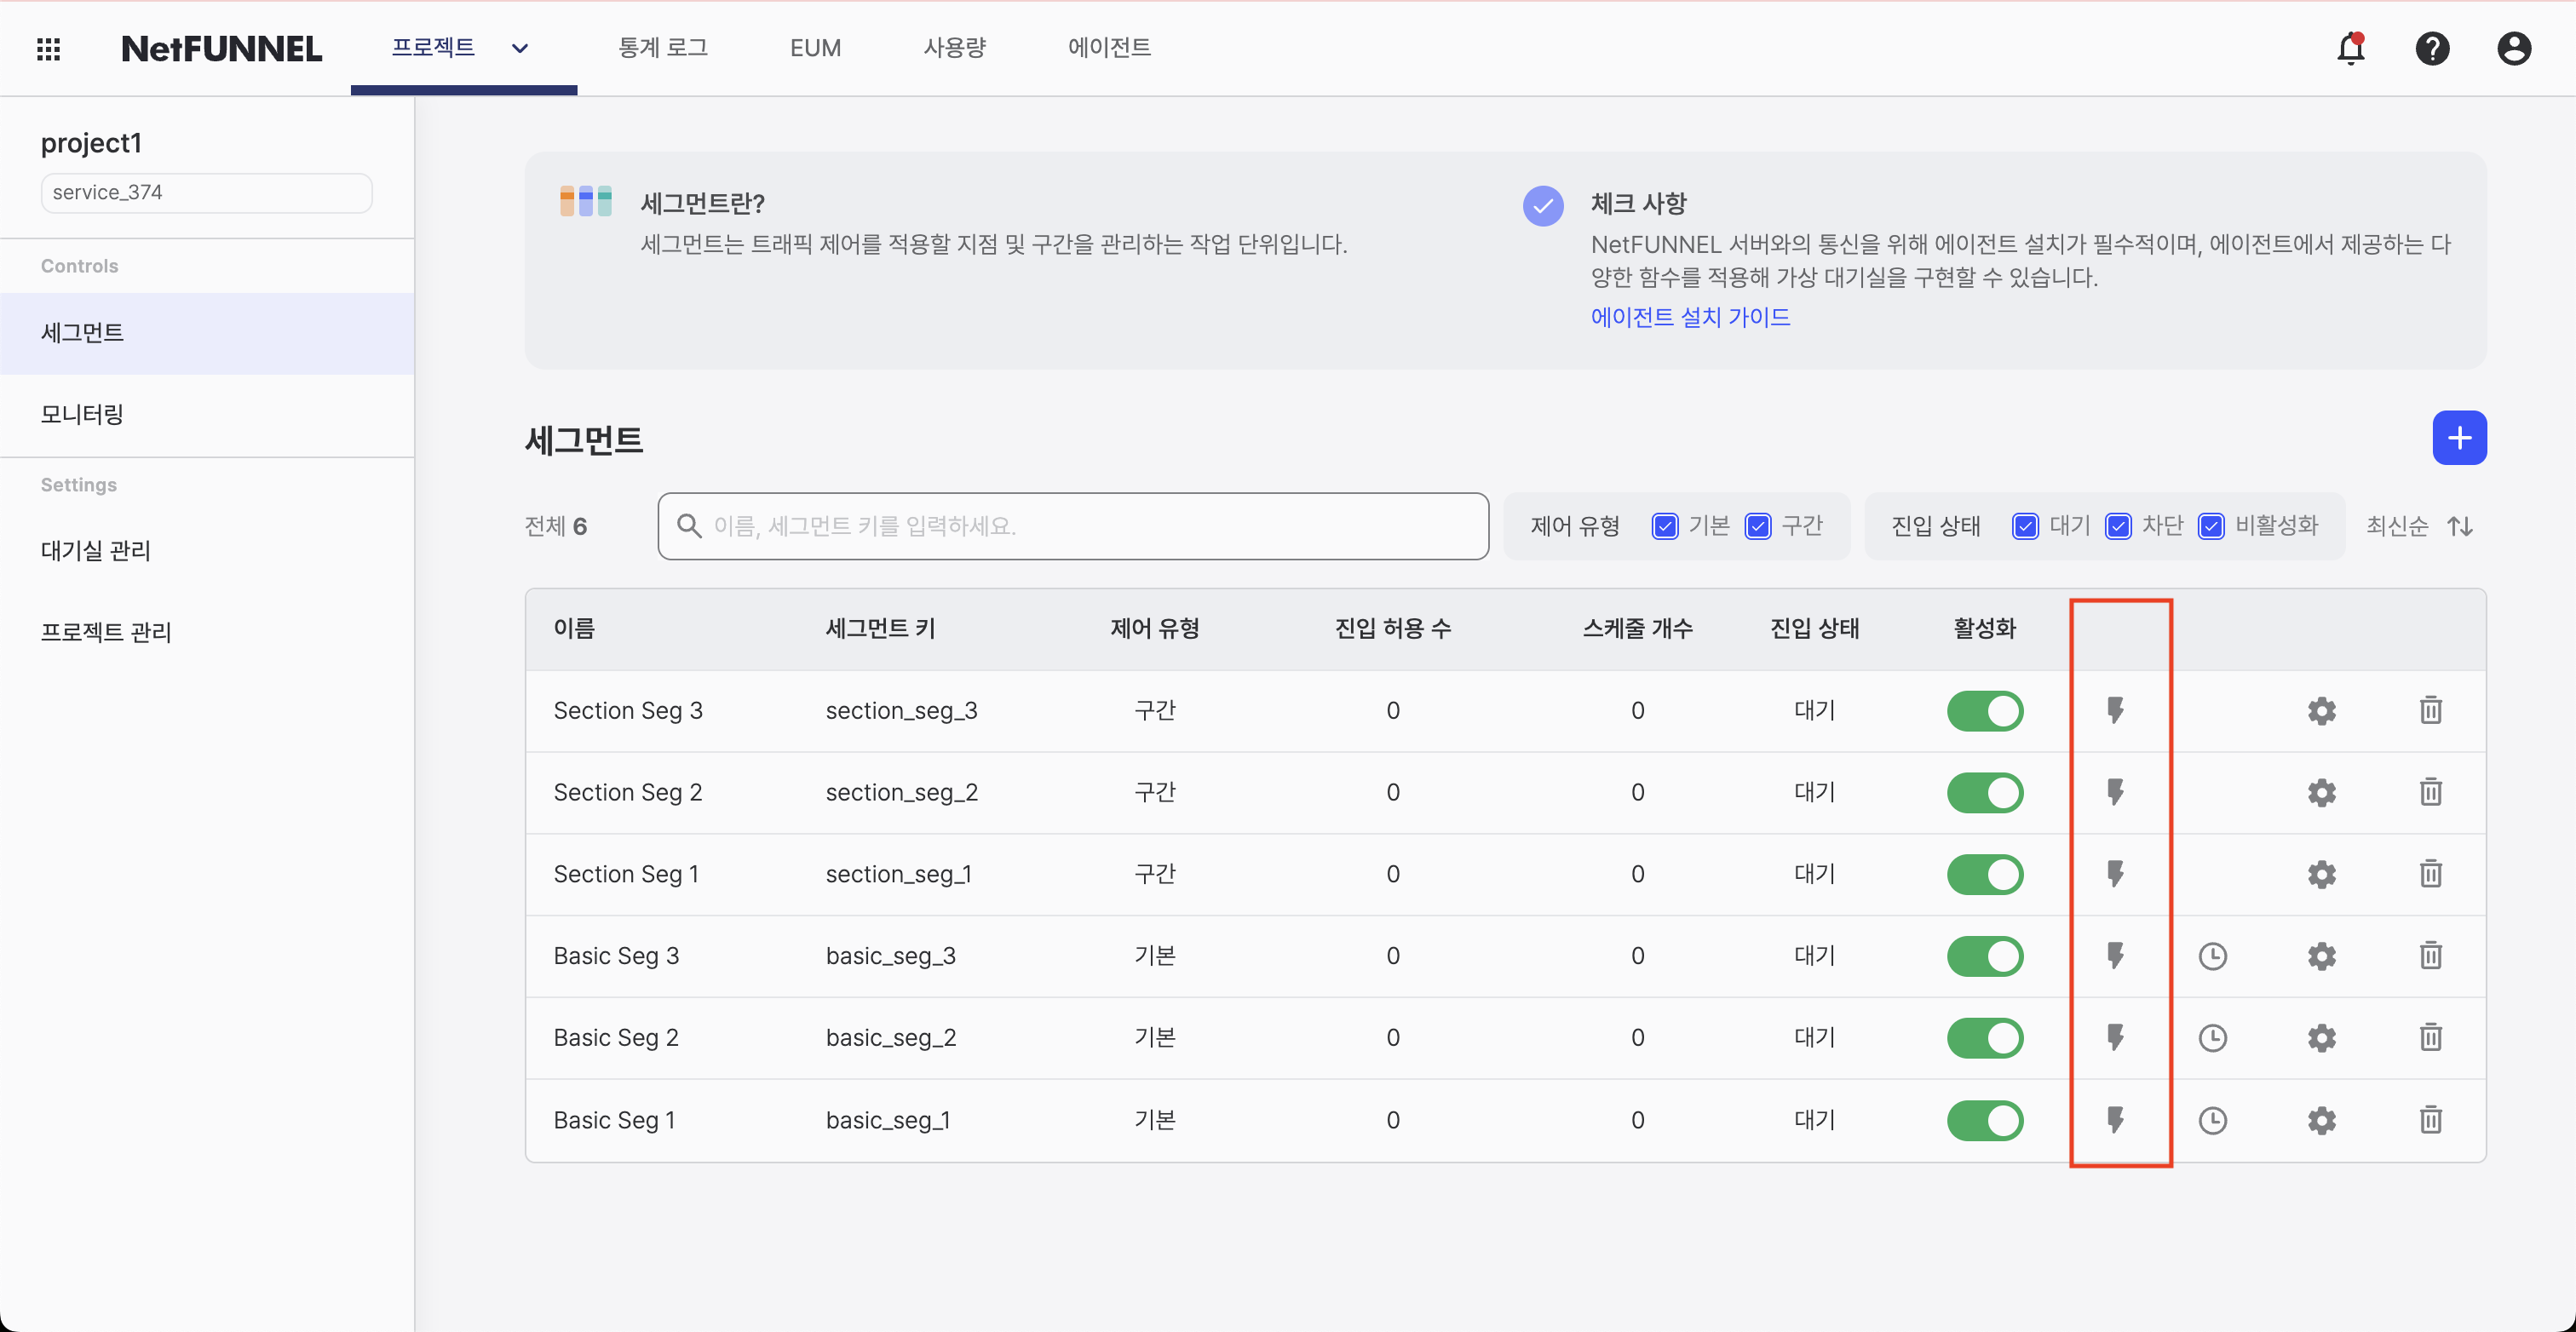The image size is (2576, 1332).
Task: Open the app grid launcher icon
Action: 48,48
